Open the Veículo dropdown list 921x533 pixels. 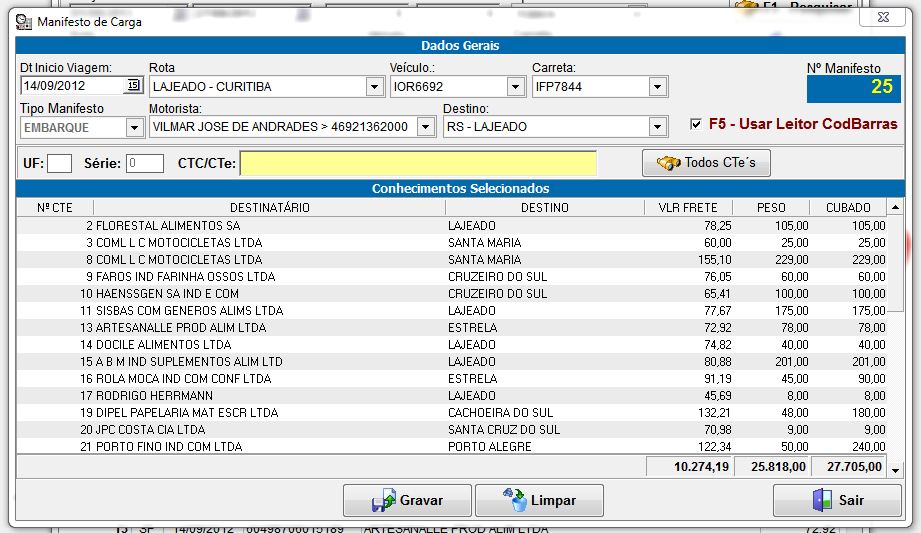515,87
